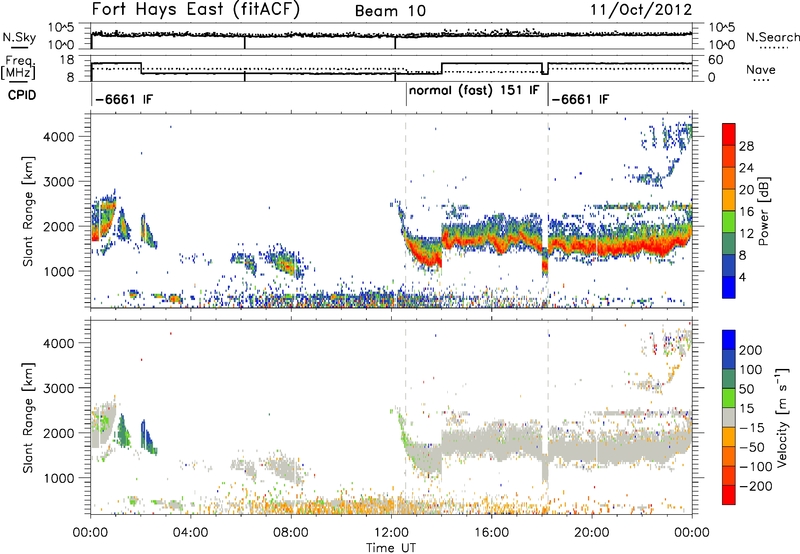Click the "Time UT" axis title

391,548
